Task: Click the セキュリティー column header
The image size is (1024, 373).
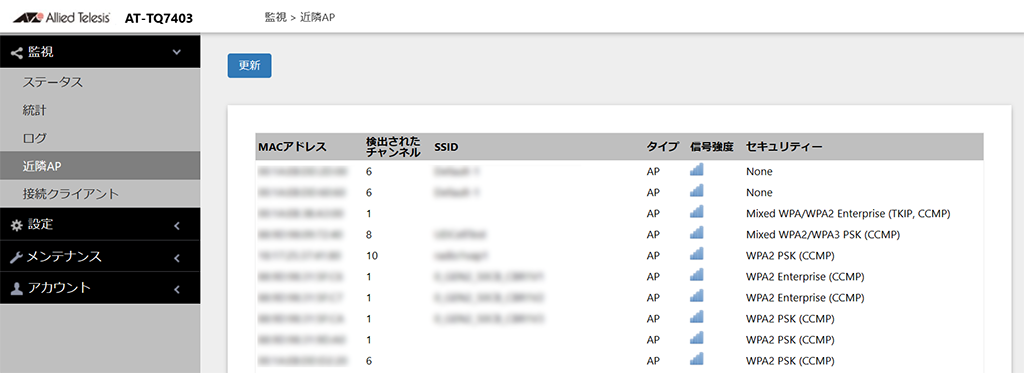Action: point(784,147)
